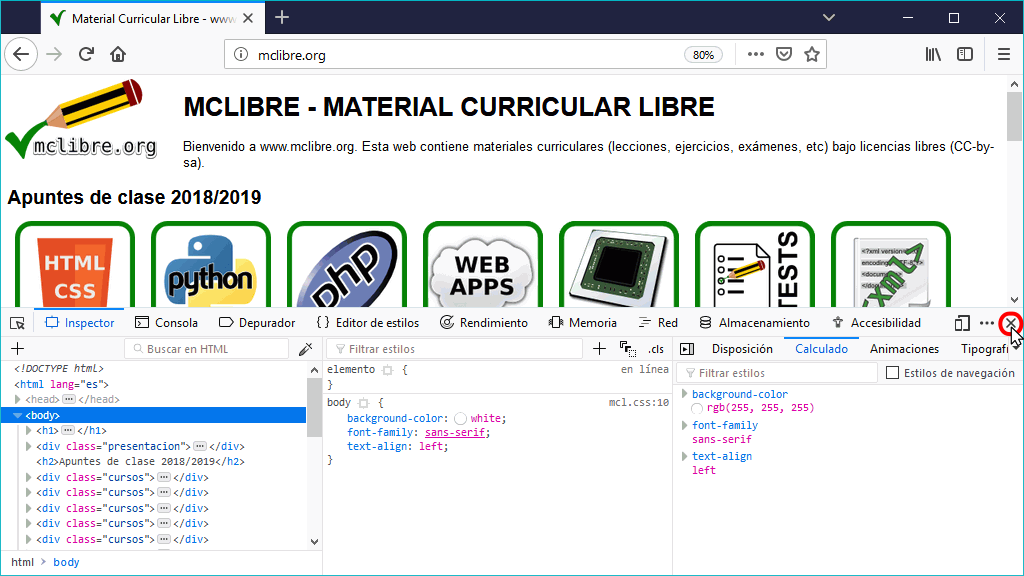Image resolution: width=1024 pixels, height=576 pixels.
Task: Close the Material Curricular Libre tab
Action: pyautogui.click(x=248, y=18)
